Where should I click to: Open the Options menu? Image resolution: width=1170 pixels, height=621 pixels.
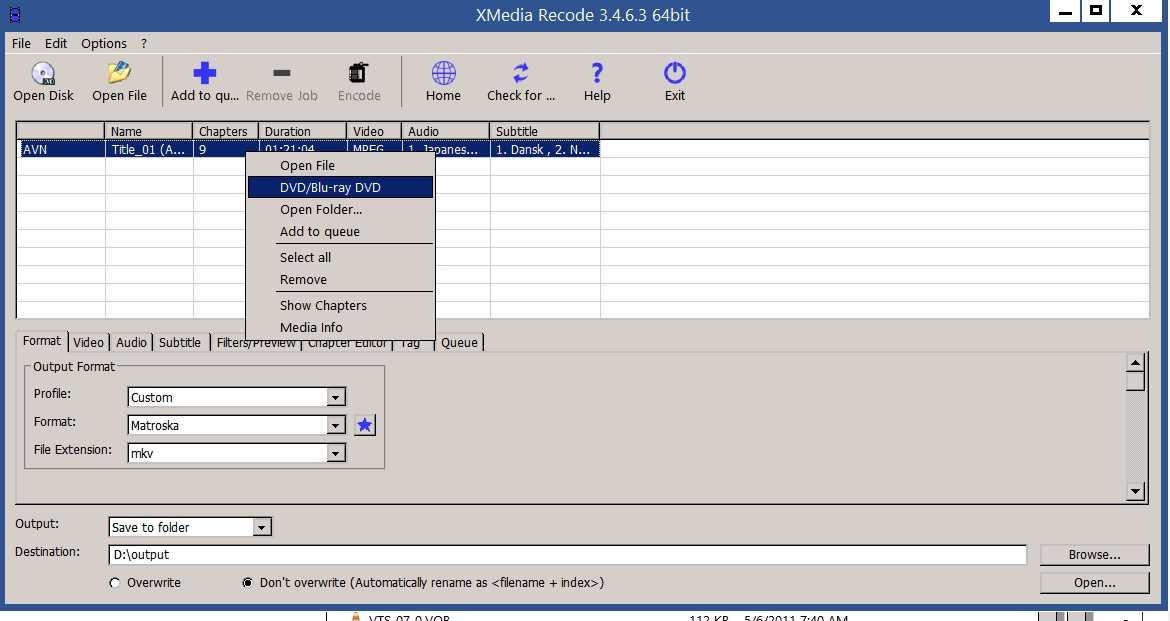(x=104, y=43)
